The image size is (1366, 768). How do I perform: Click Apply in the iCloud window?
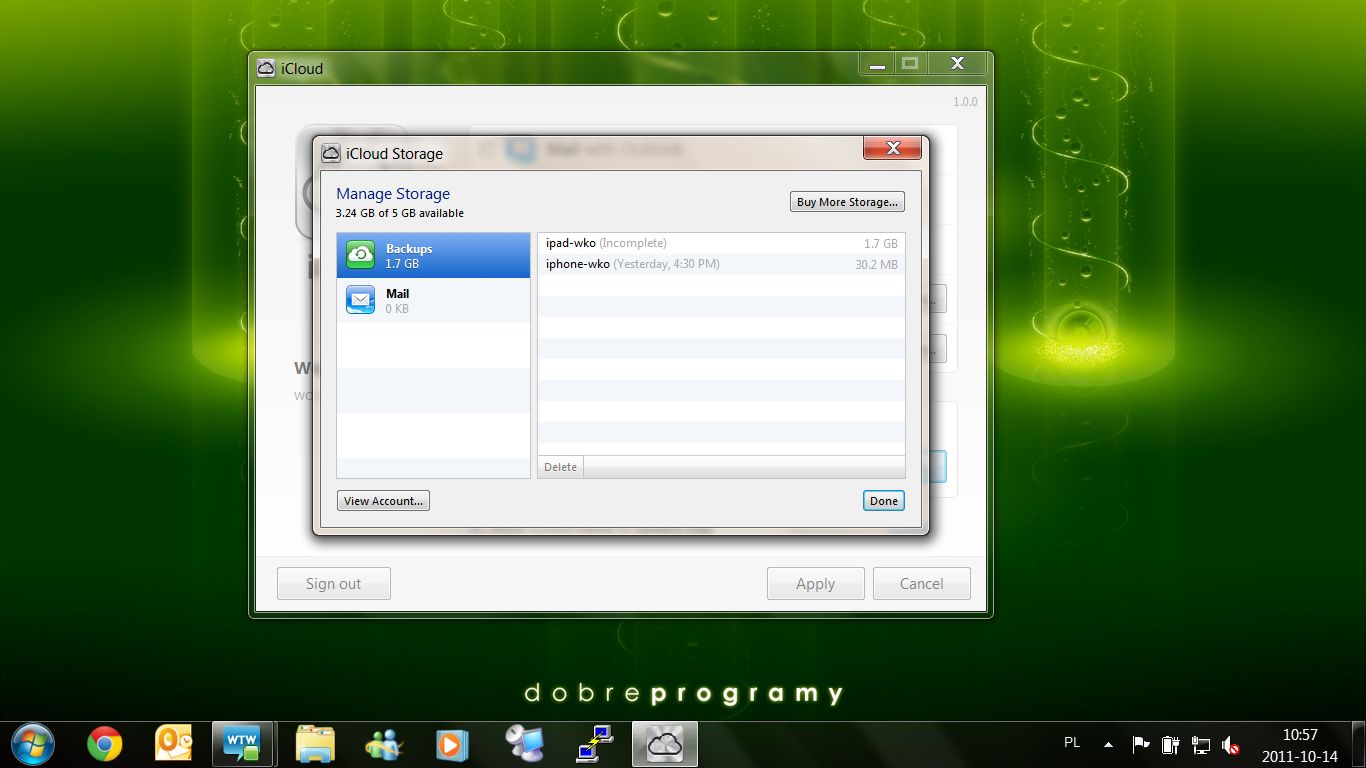coord(815,584)
